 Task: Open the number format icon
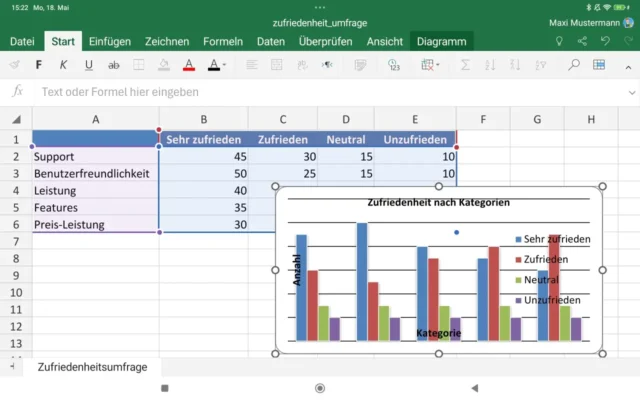(393, 65)
